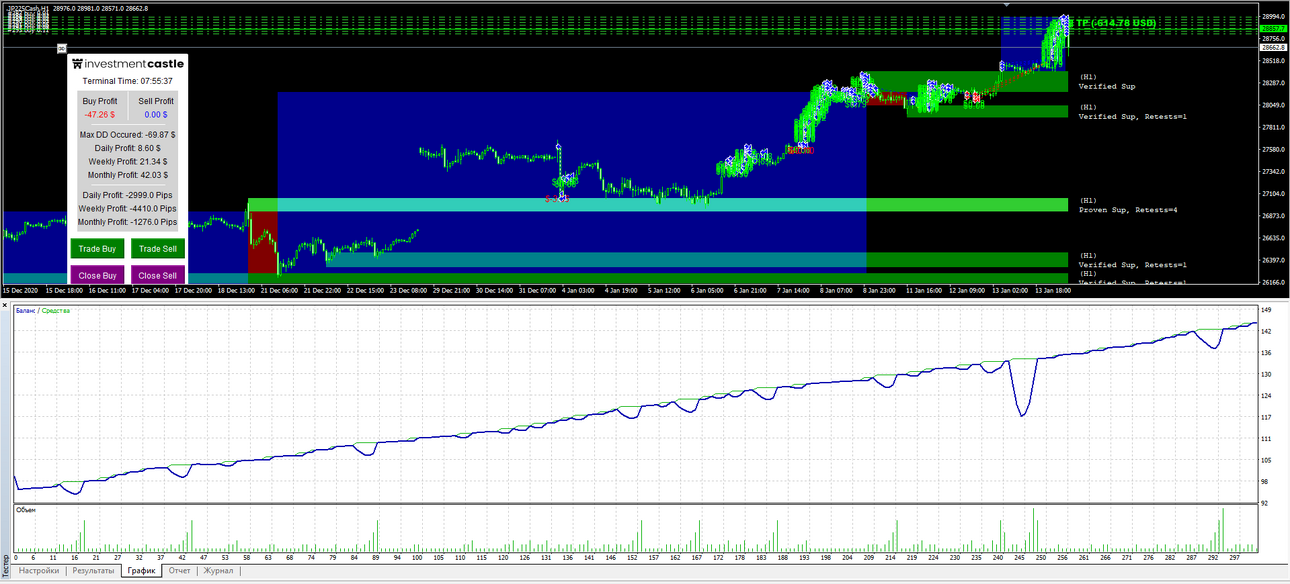1290x584 pixels.
Task: Click the vertical Тестер panel label
Action: pyautogui.click(x=5, y=564)
